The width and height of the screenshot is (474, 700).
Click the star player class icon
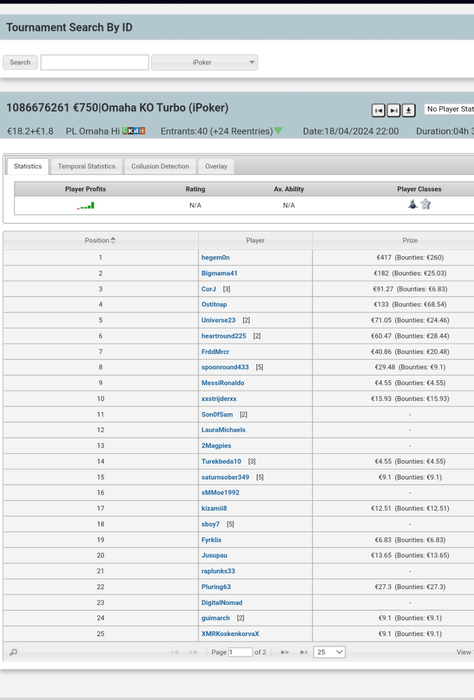pos(426,204)
